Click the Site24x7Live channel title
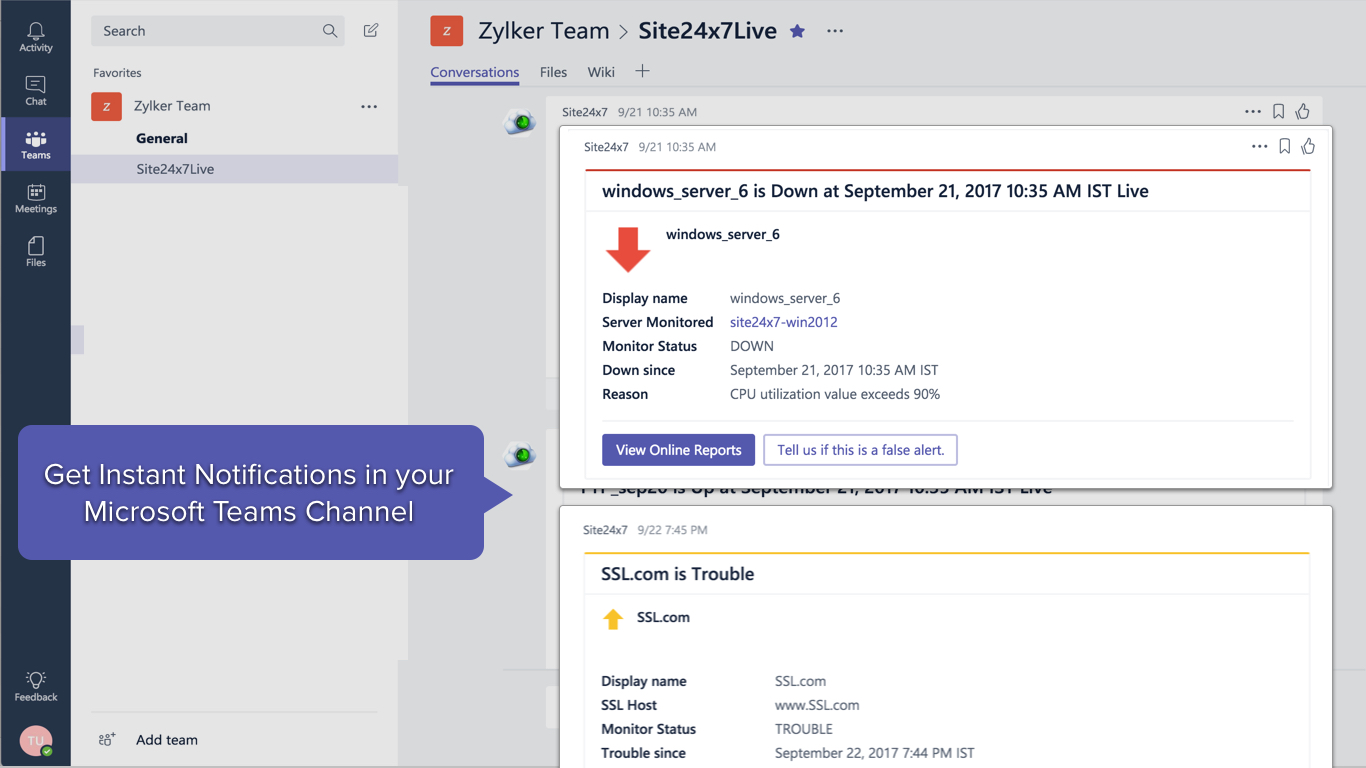Screen dimensions: 1366x768 [708, 31]
